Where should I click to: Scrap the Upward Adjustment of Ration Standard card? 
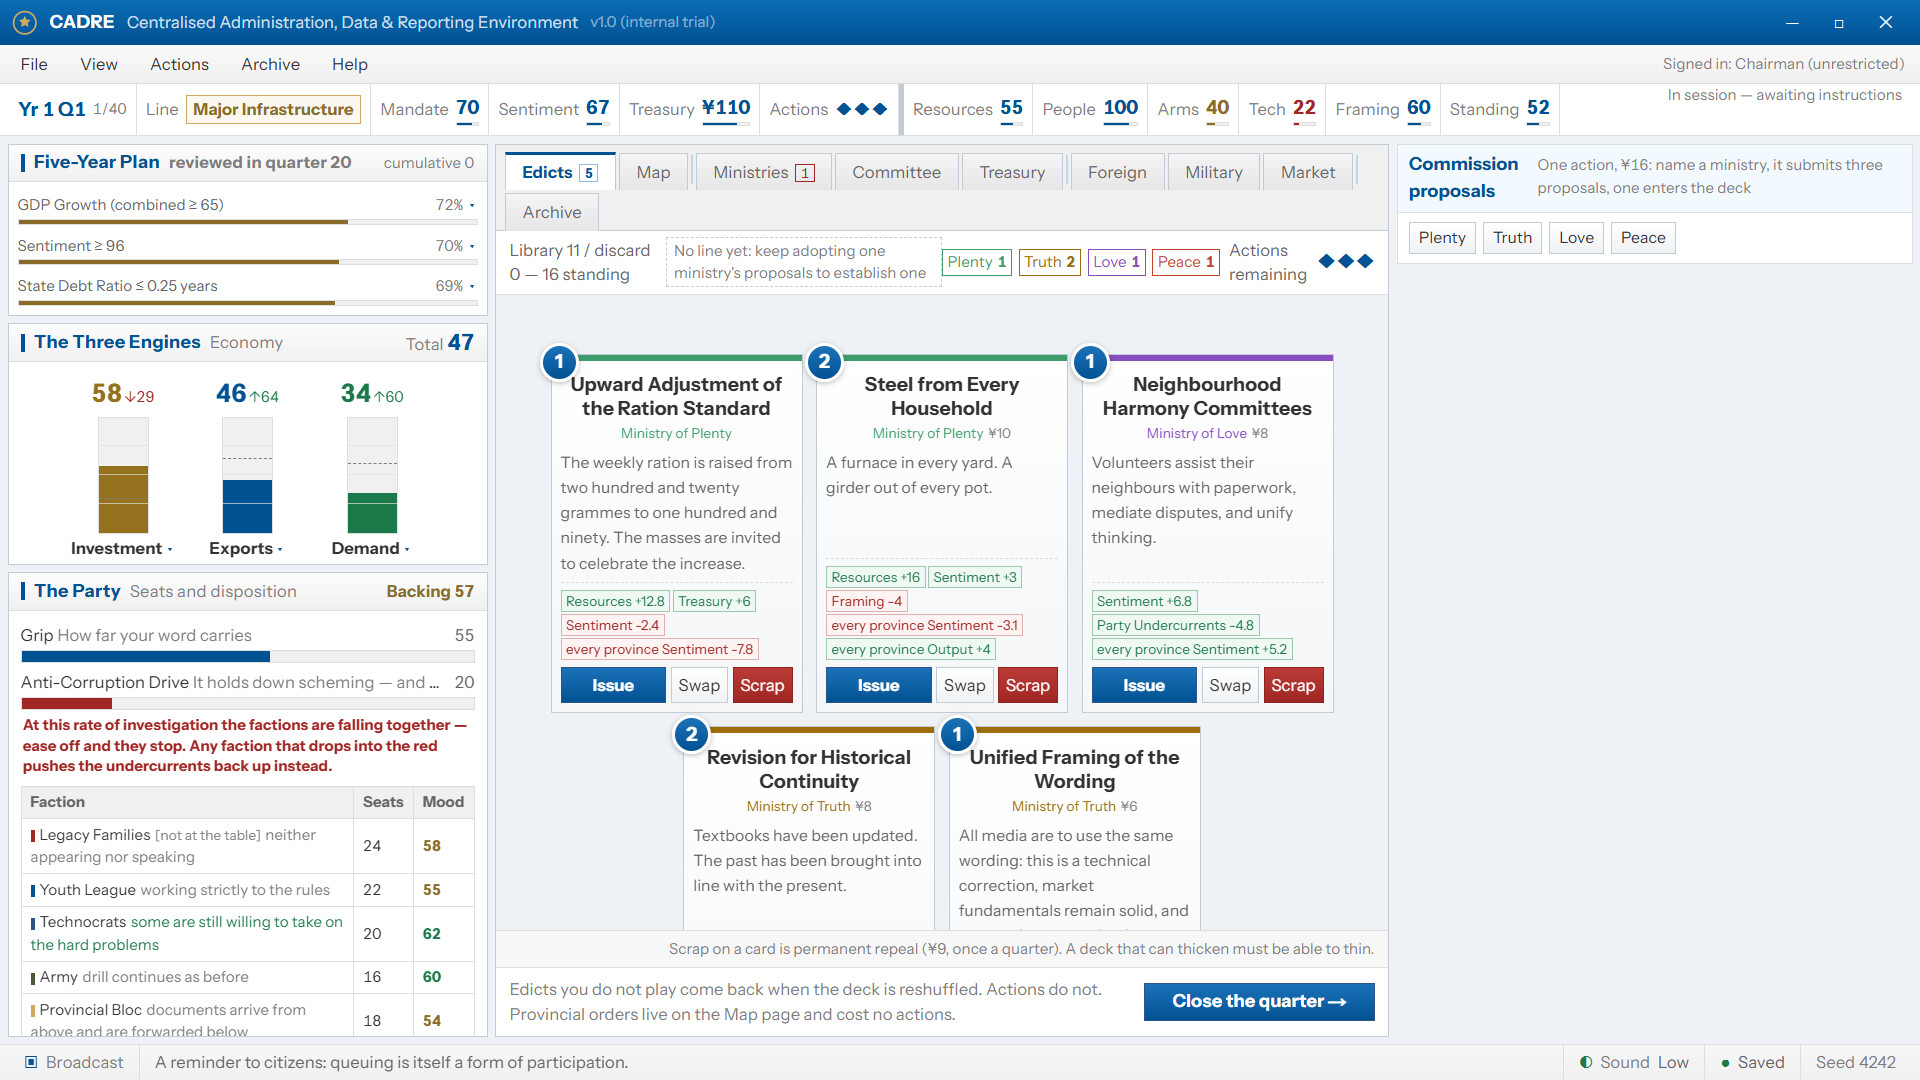click(x=762, y=685)
